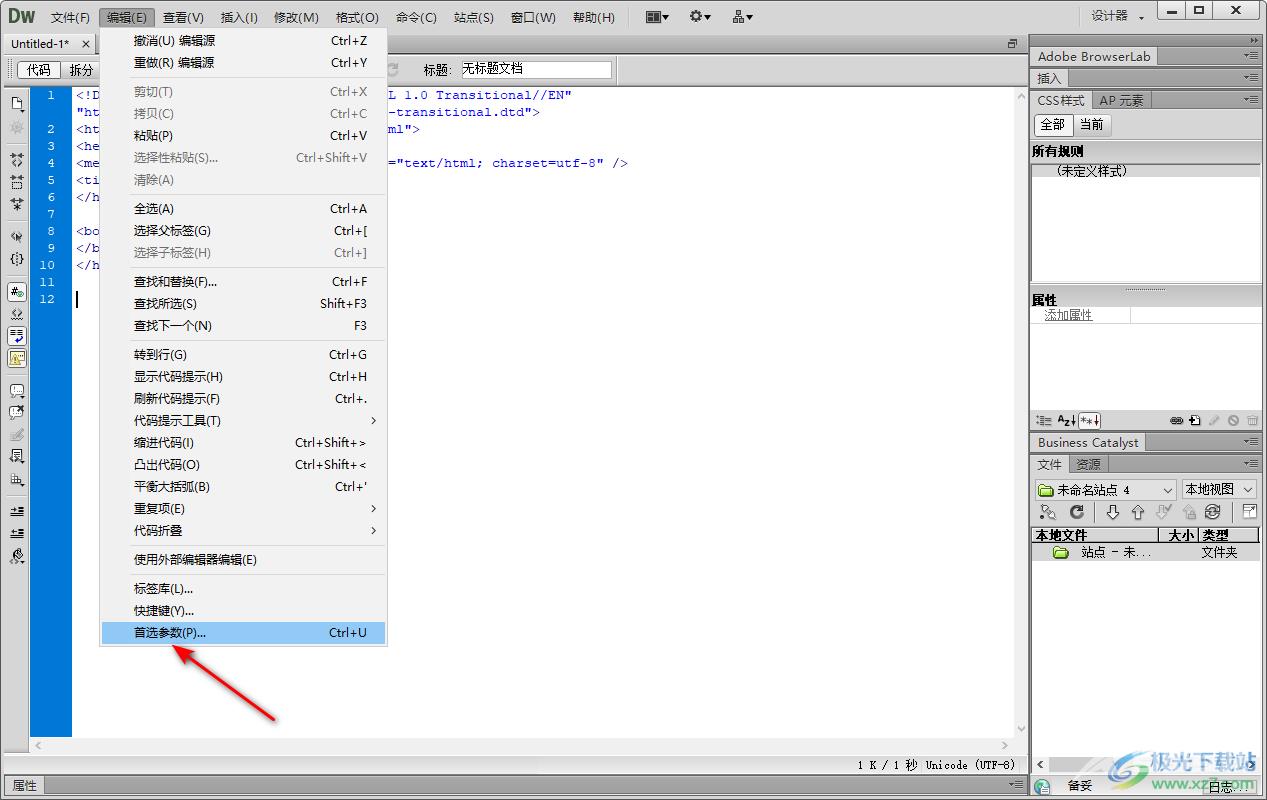Click the Format Source Code icon
Viewport: 1267px width, 800px height.
[17, 556]
